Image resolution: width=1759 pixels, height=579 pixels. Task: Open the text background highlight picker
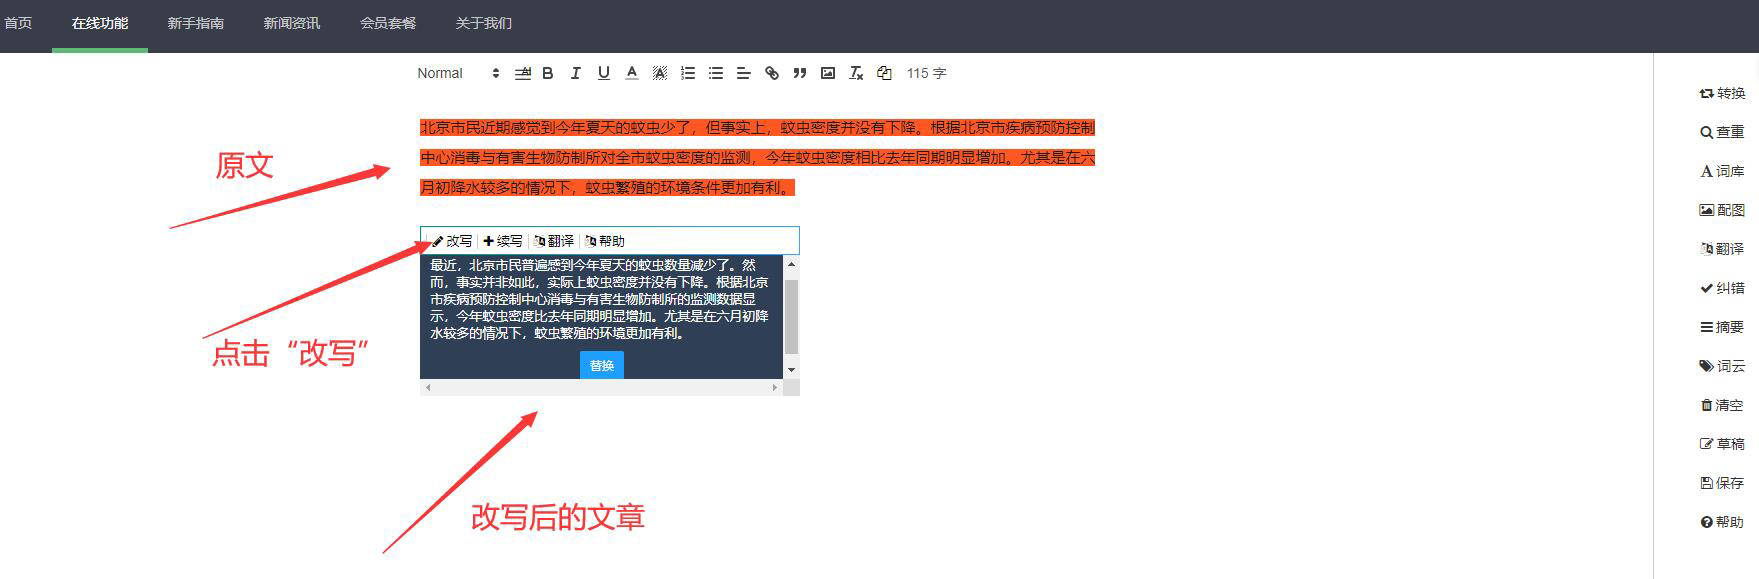pos(659,73)
